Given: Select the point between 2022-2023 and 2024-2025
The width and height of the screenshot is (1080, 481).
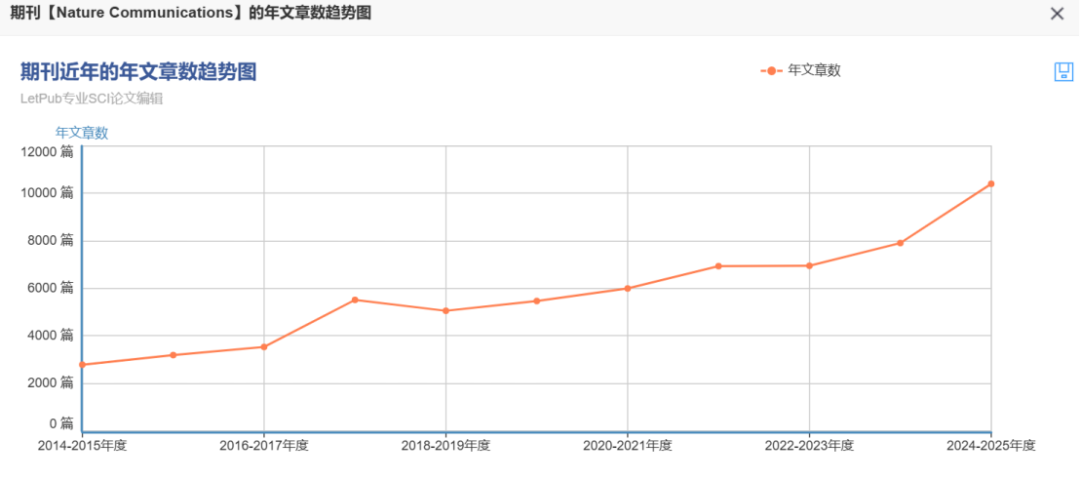Looking at the screenshot, I should click(x=900, y=243).
